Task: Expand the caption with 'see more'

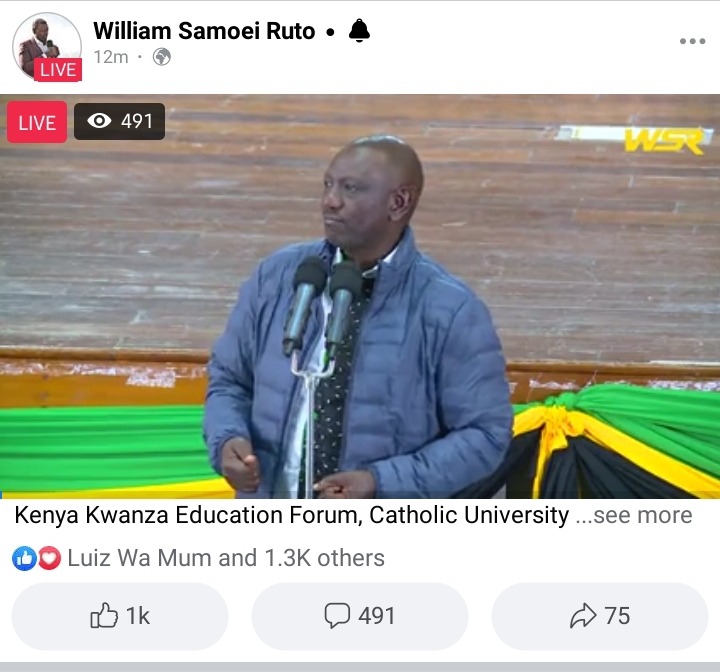Action: [x=634, y=515]
